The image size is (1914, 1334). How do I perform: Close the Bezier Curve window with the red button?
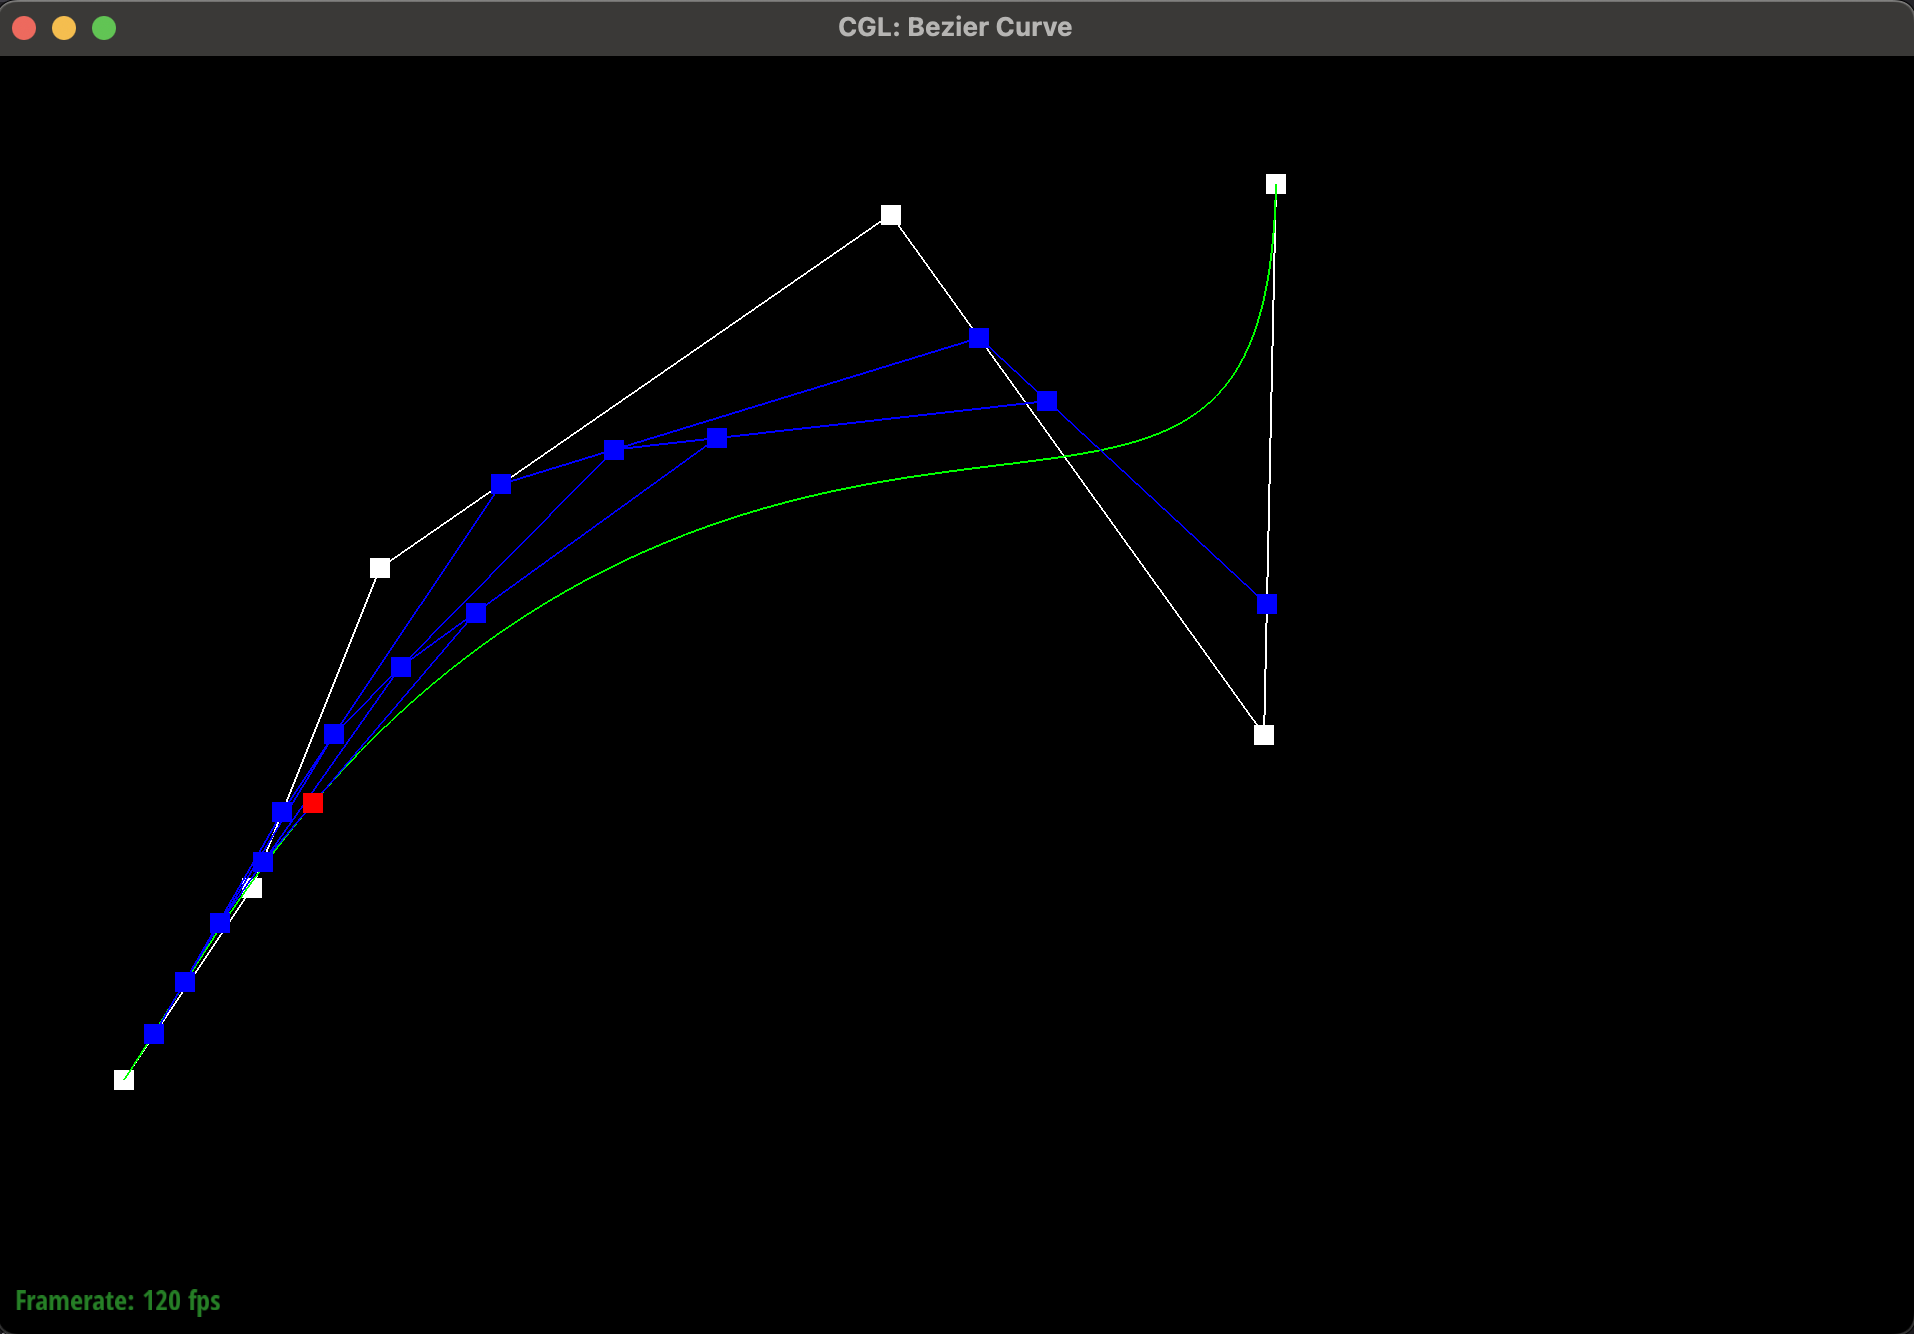click(24, 28)
